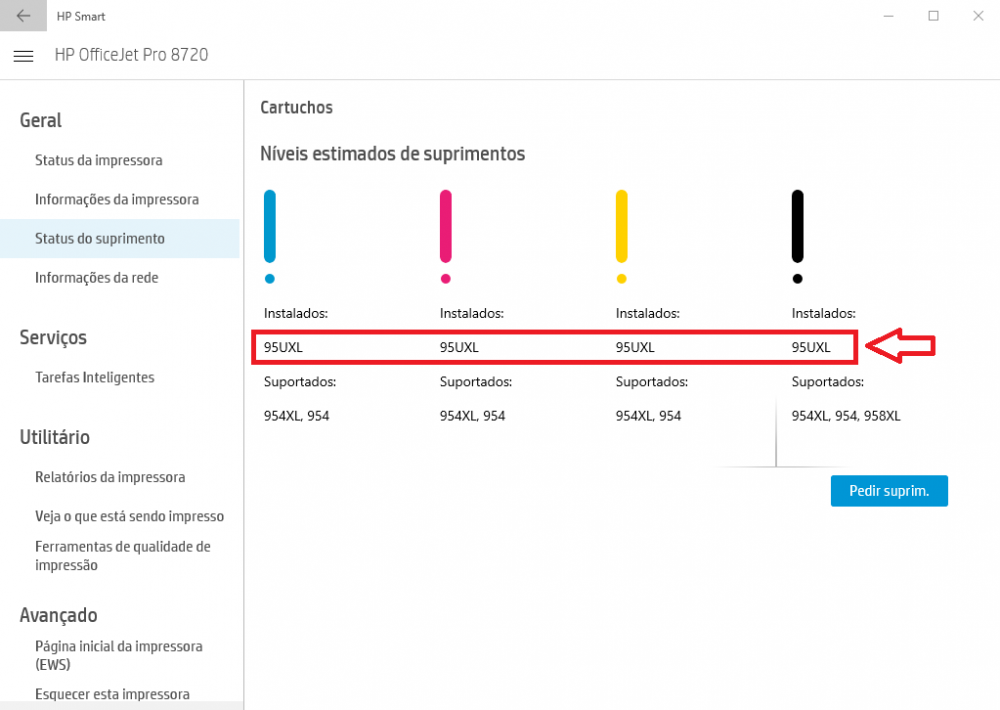Click HP OfficeJet Pro 8720 title

(131, 55)
